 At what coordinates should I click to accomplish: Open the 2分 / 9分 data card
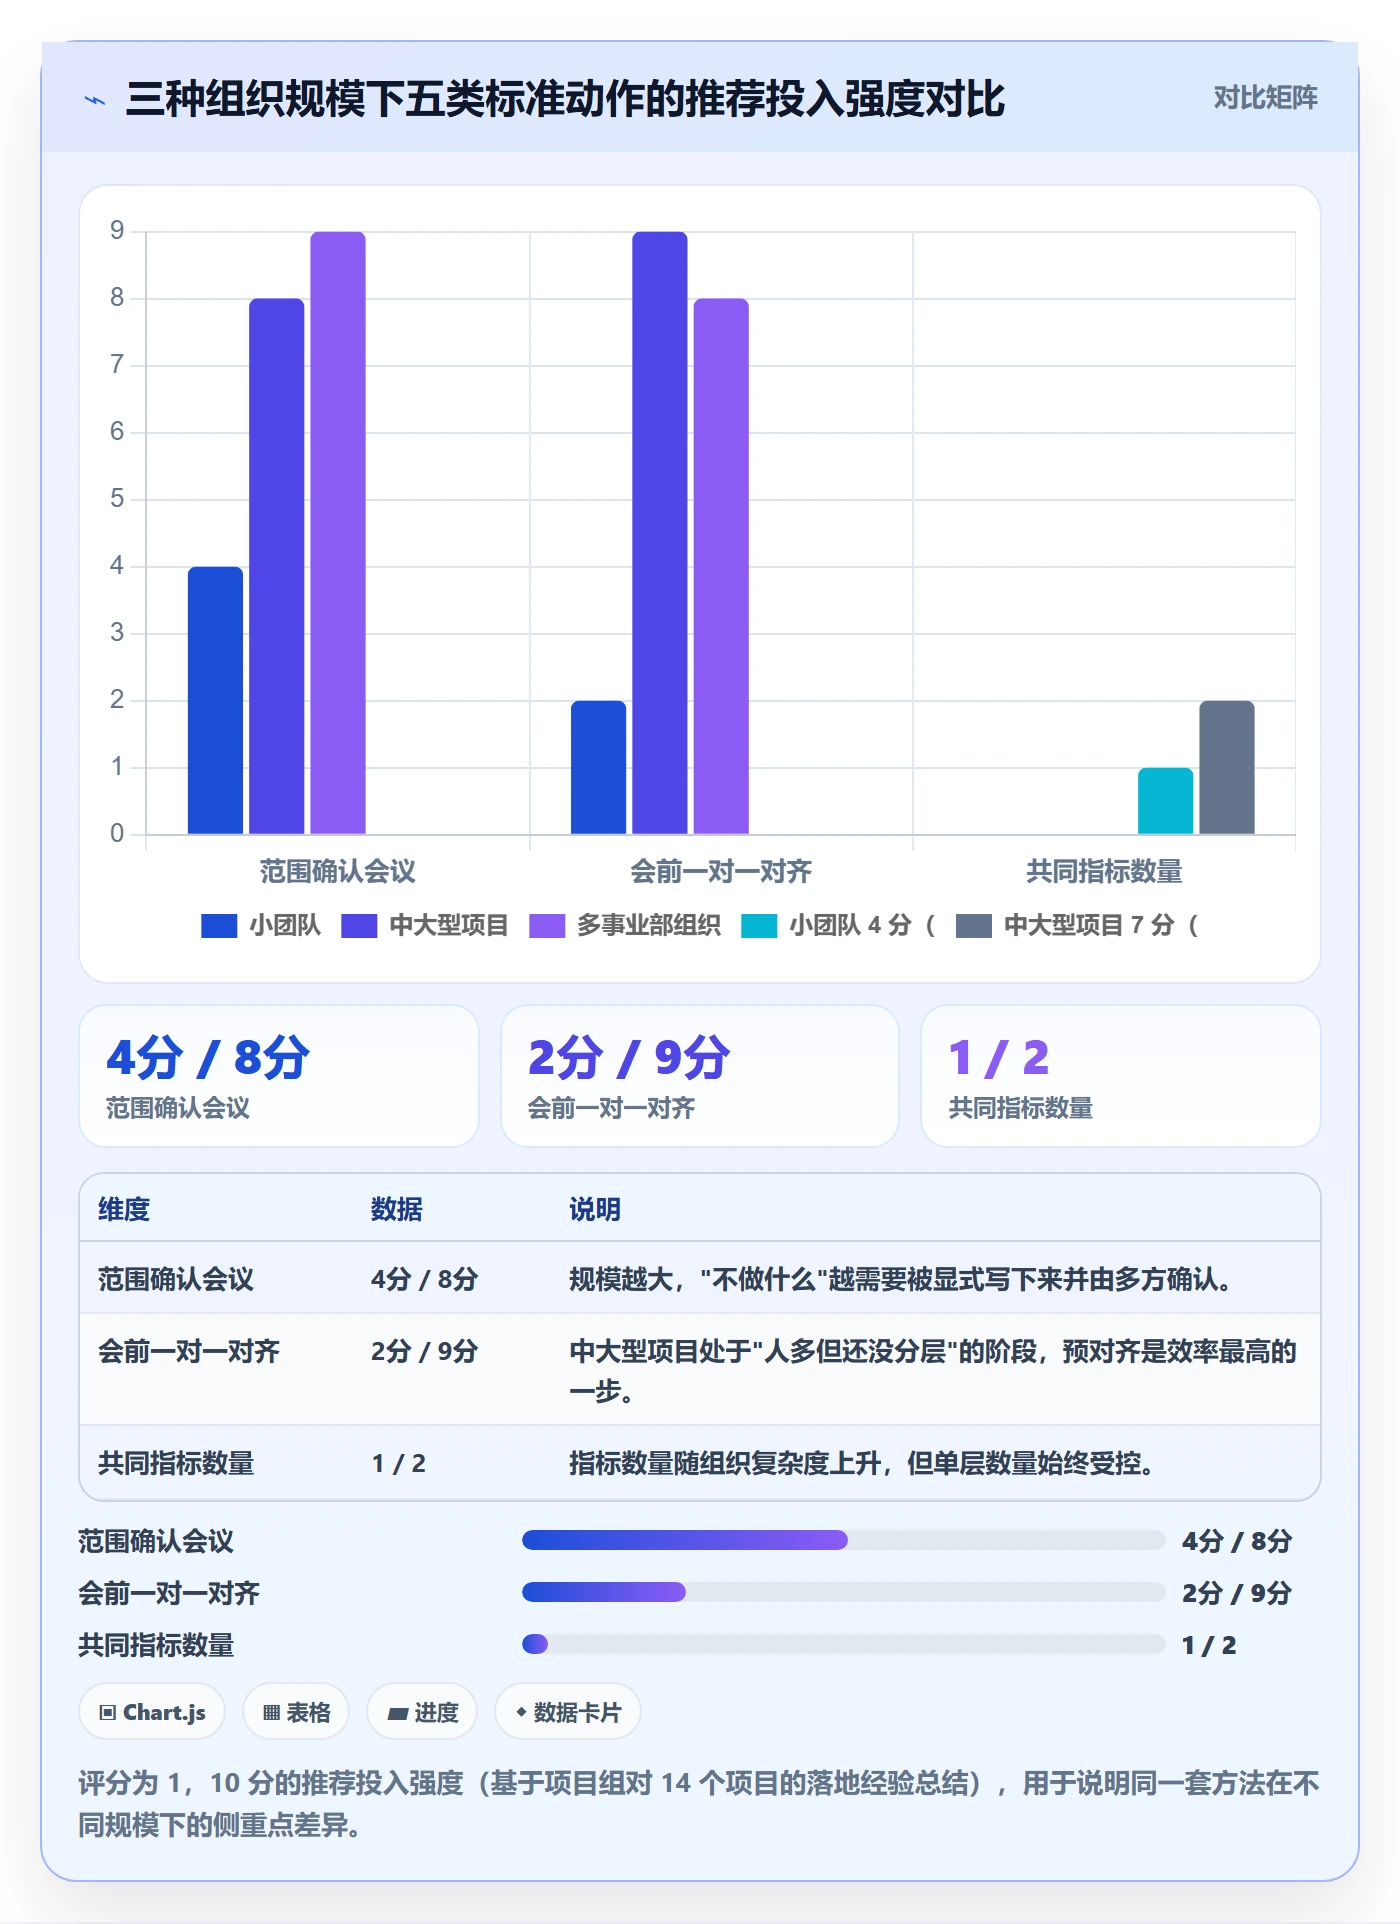point(700,1076)
